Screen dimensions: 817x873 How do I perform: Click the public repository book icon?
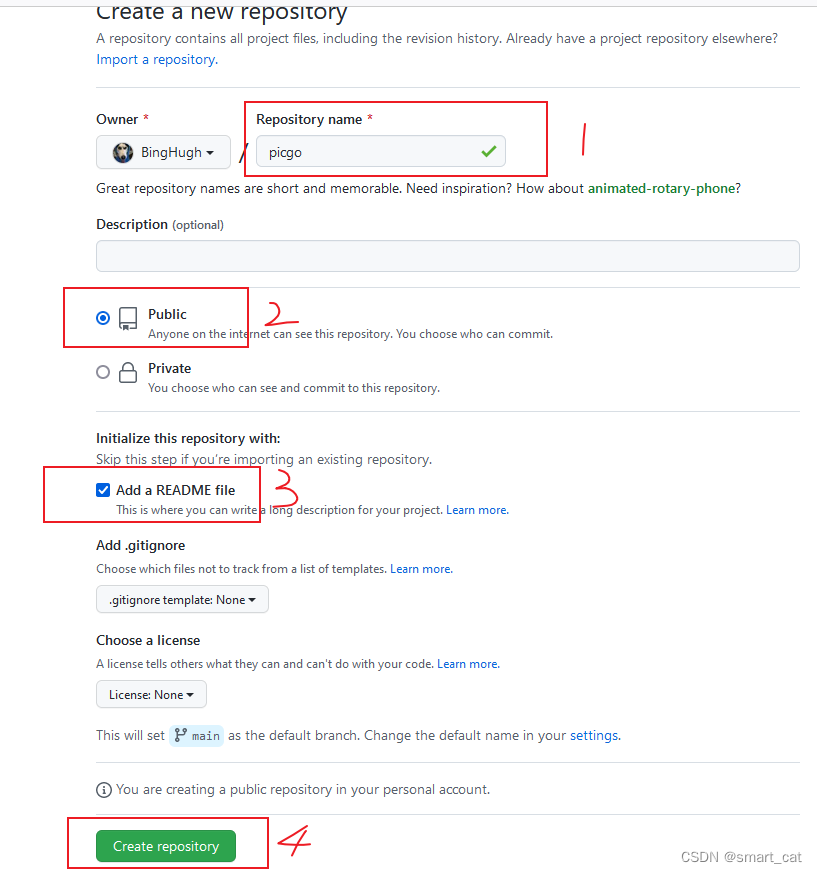(x=128, y=319)
